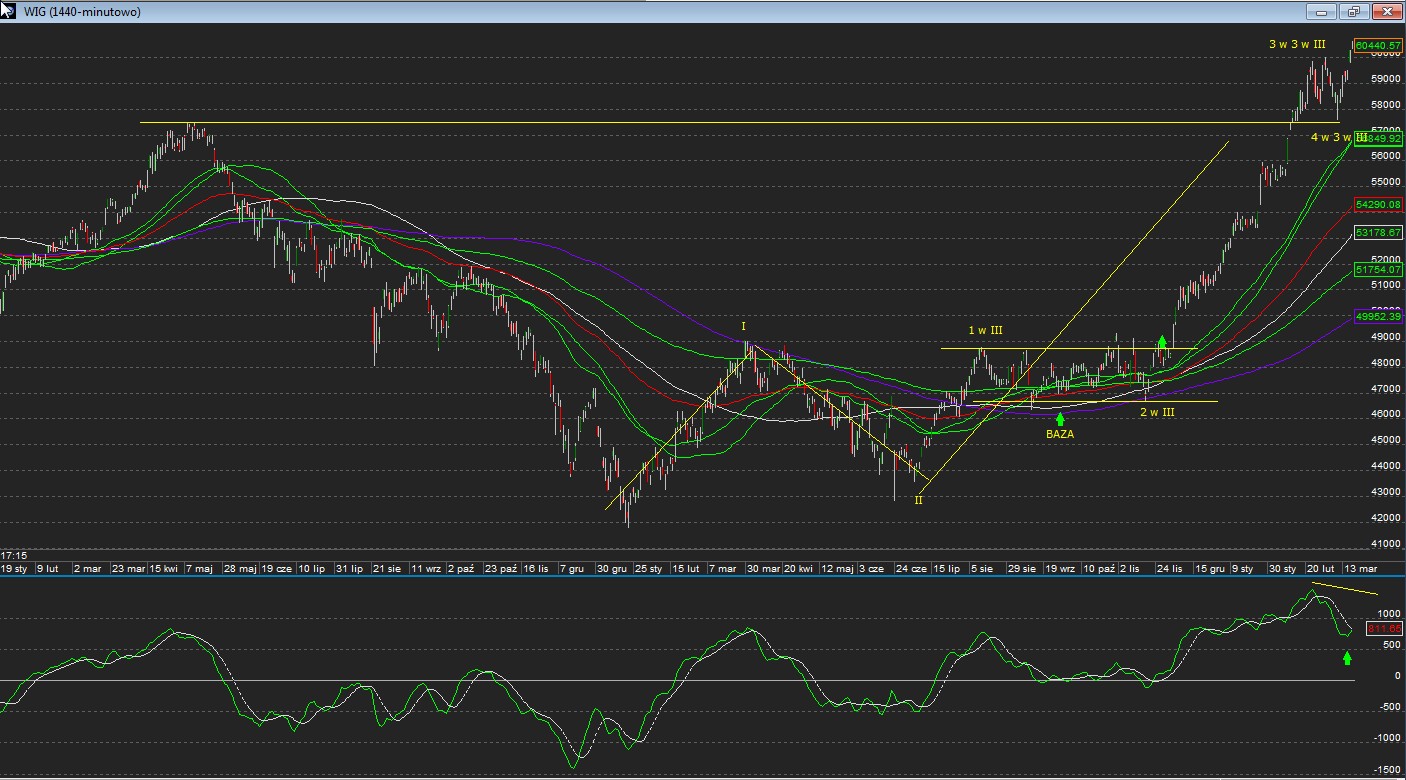
Task: Select the '1 w III' wave annotation
Action: (x=985, y=331)
